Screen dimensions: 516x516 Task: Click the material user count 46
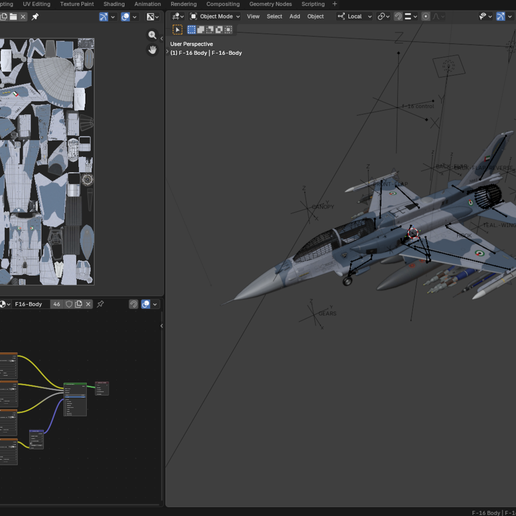(57, 304)
